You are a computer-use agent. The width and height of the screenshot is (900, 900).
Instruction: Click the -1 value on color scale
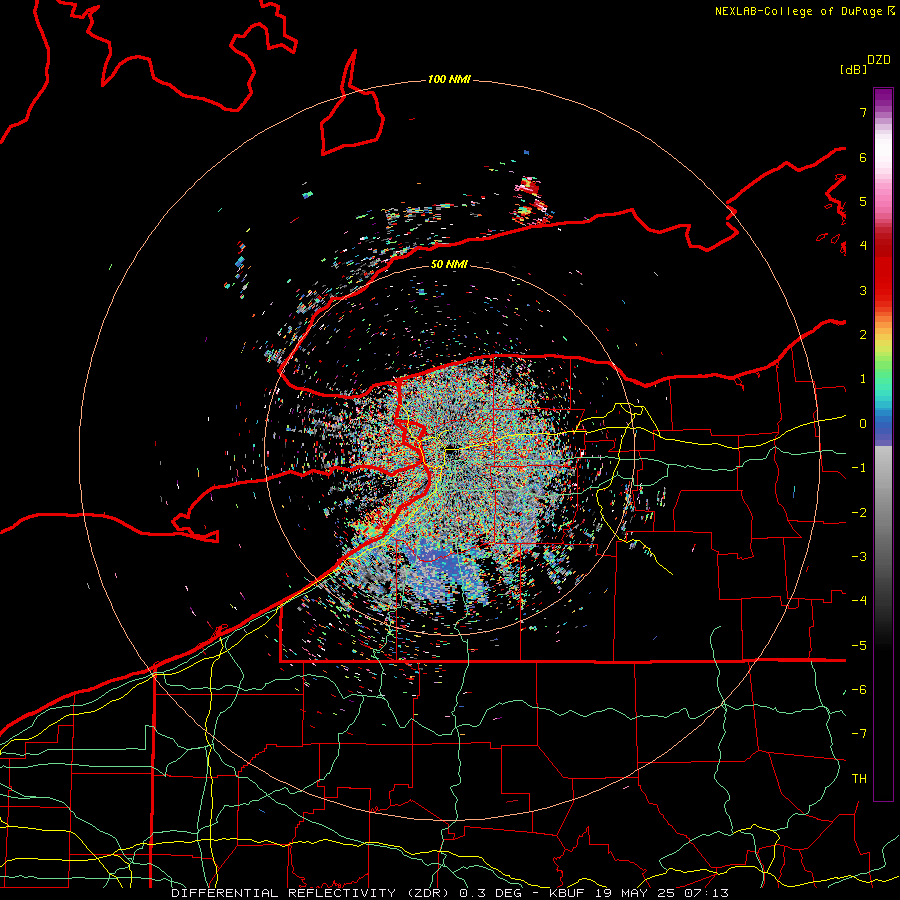859,468
